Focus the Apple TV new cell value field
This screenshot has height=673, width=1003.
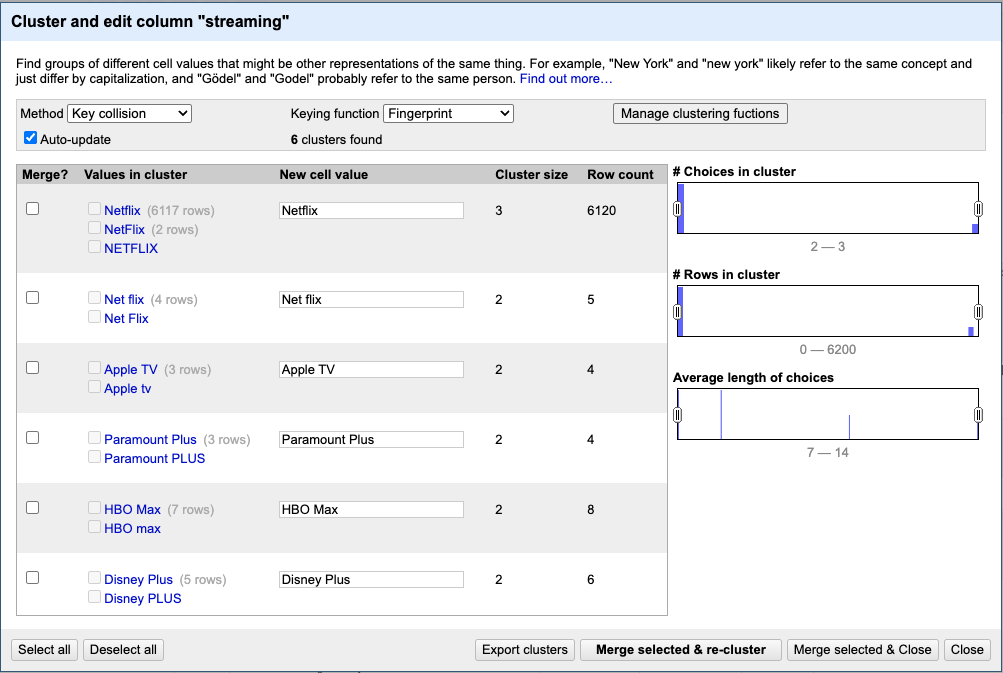(x=371, y=369)
